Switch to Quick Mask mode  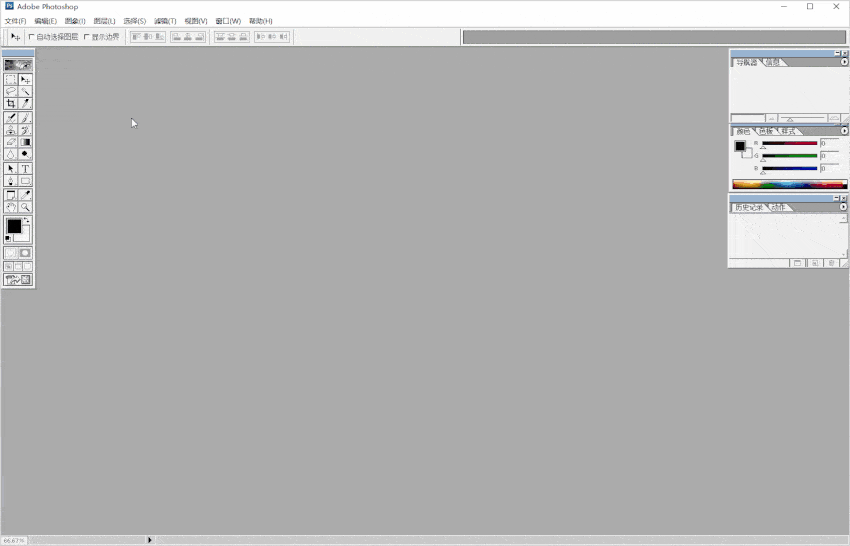[25, 253]
